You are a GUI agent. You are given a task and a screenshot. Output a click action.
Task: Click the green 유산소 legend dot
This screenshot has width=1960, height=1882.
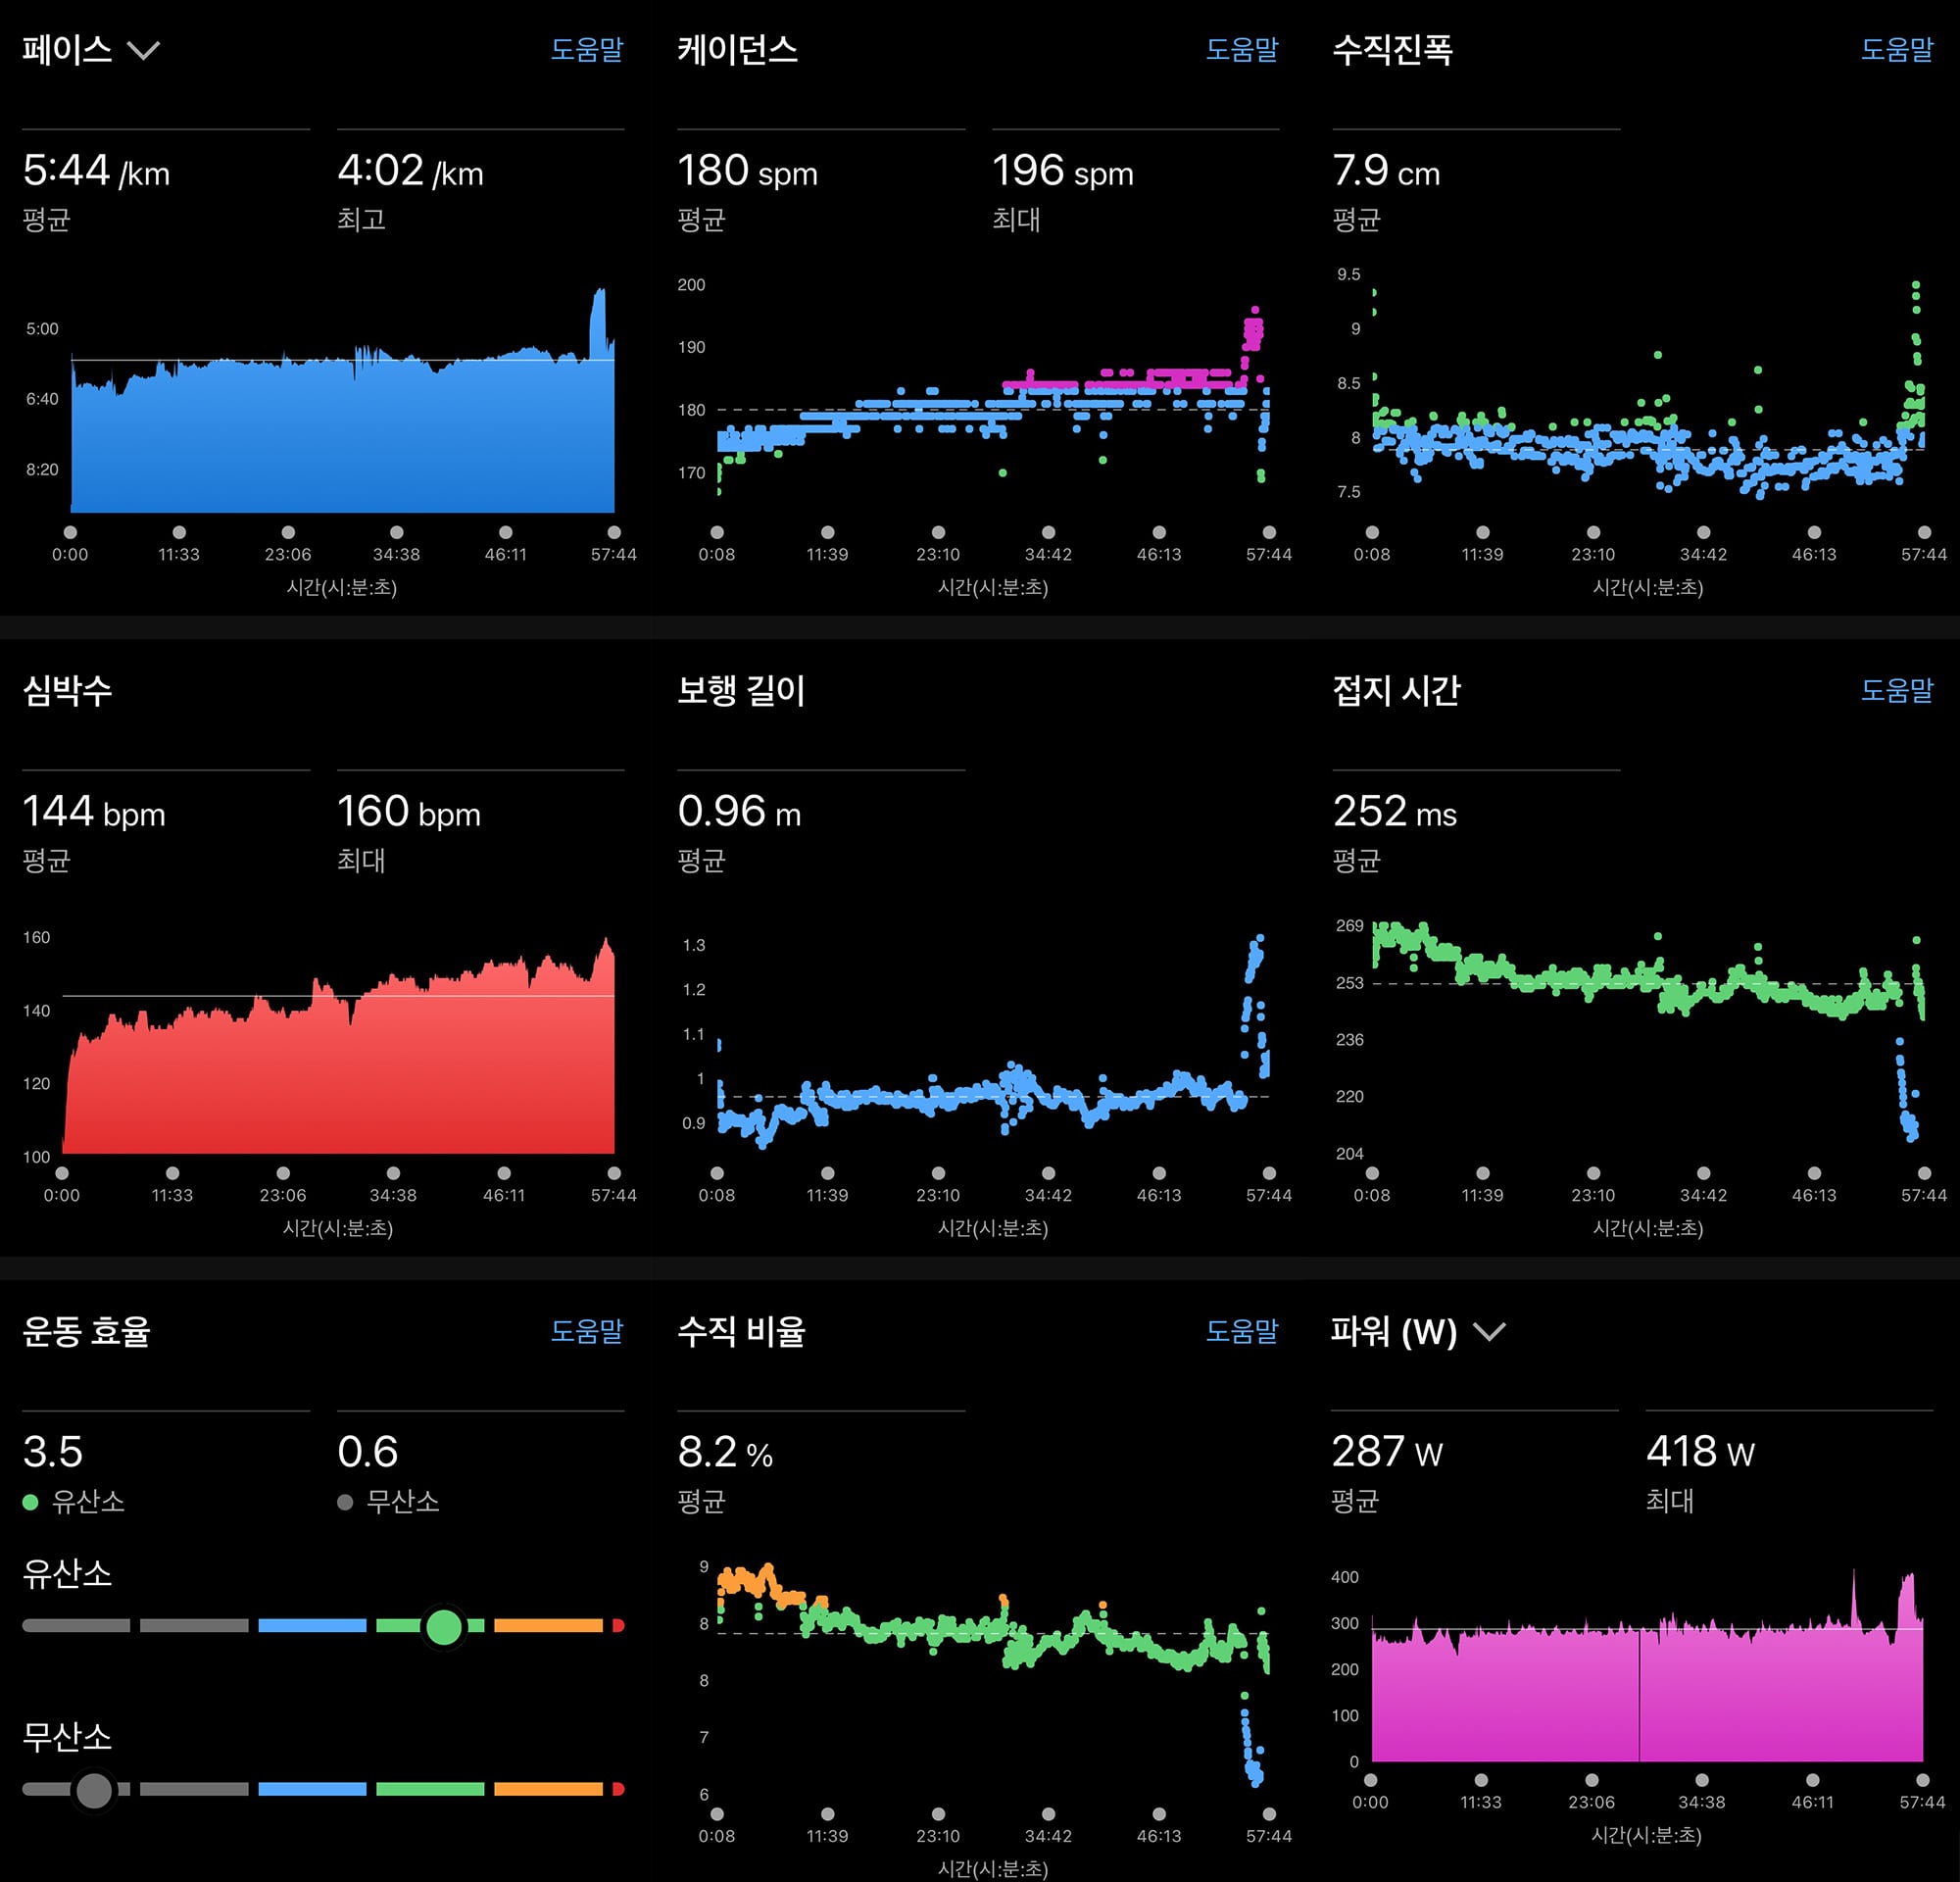(30, 1502)
